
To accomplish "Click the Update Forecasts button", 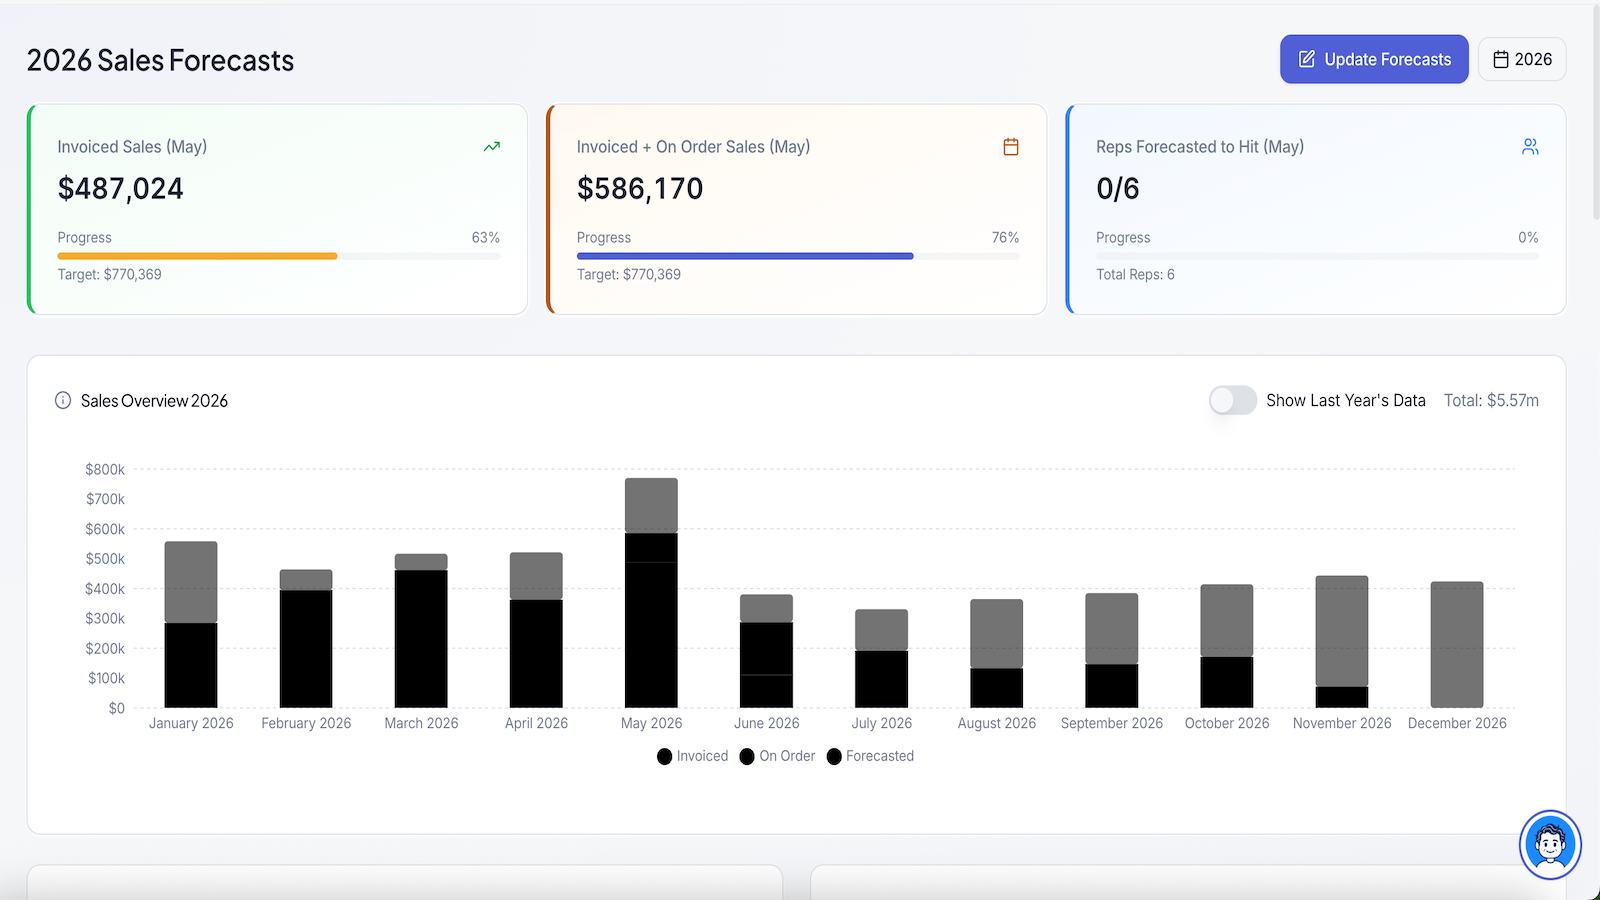I will tap(1374, 60).
